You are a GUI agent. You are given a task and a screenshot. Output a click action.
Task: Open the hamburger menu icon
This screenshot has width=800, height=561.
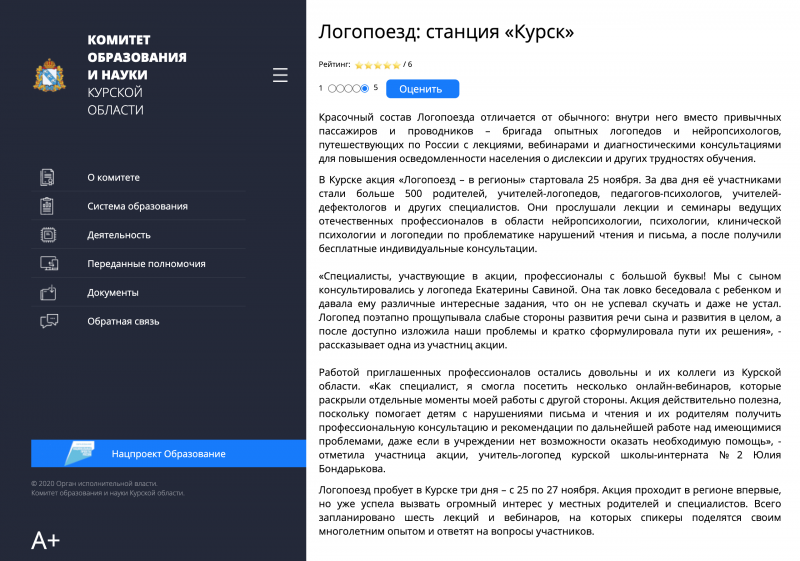point(280,75)
